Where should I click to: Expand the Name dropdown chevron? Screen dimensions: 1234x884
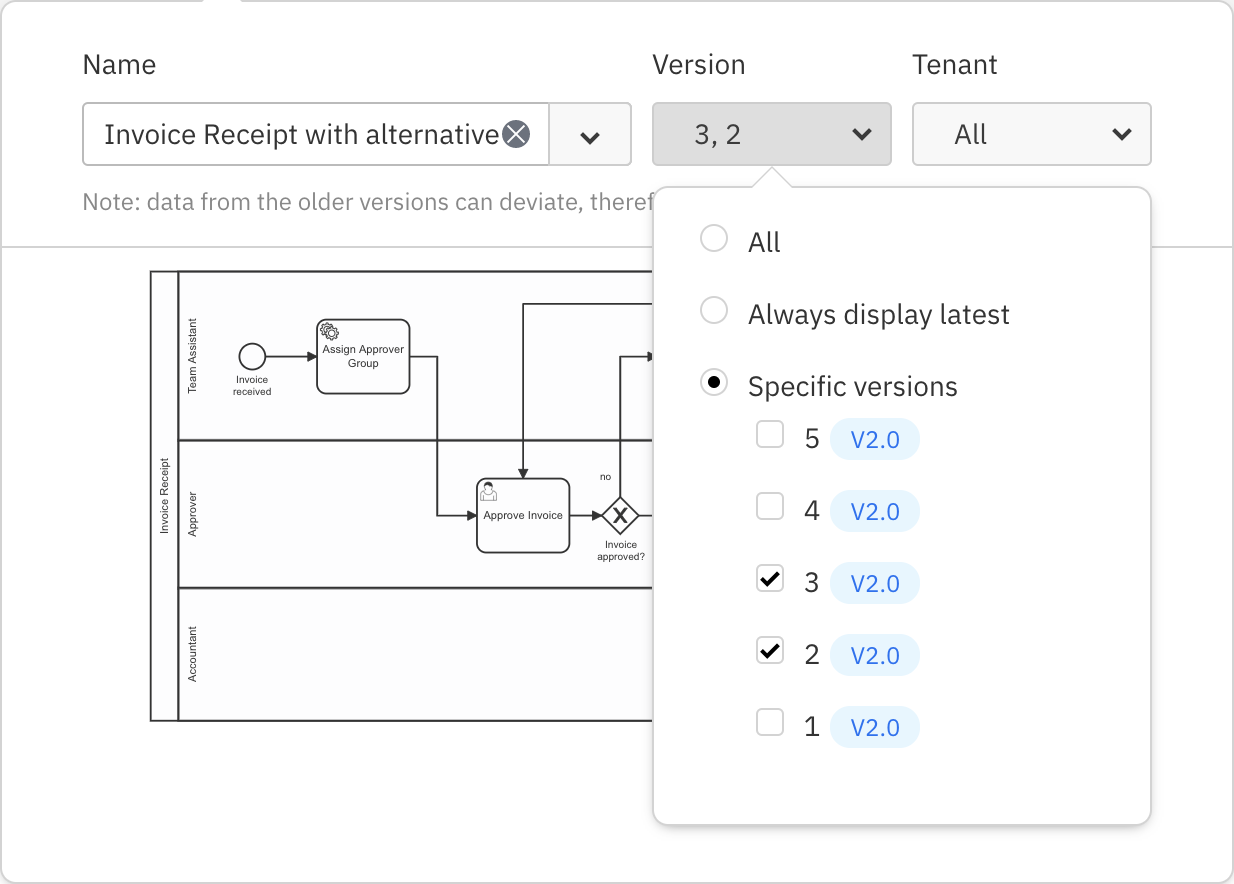click(590, 135)
